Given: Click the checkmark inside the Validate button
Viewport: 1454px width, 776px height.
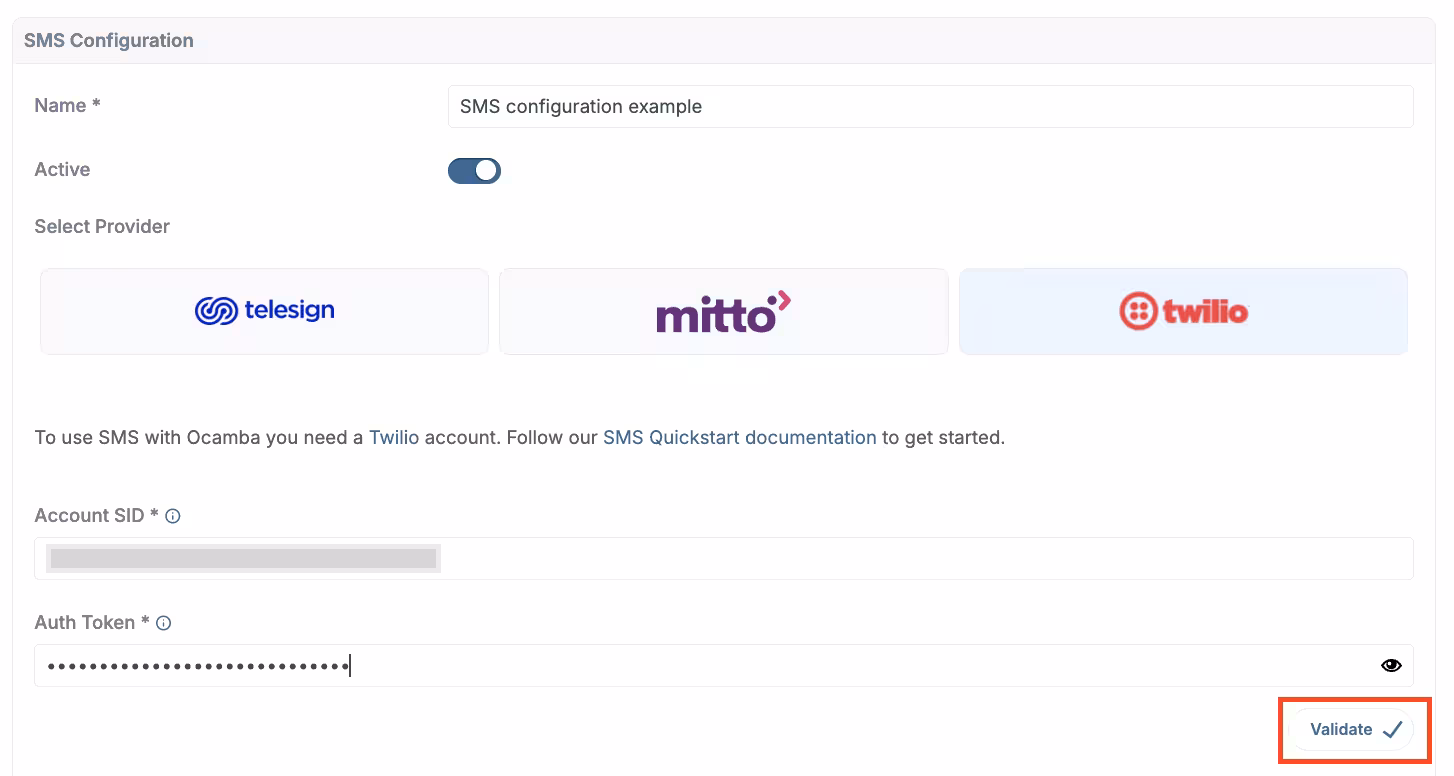Looking at the screenshot, I should pos(1391,729).
